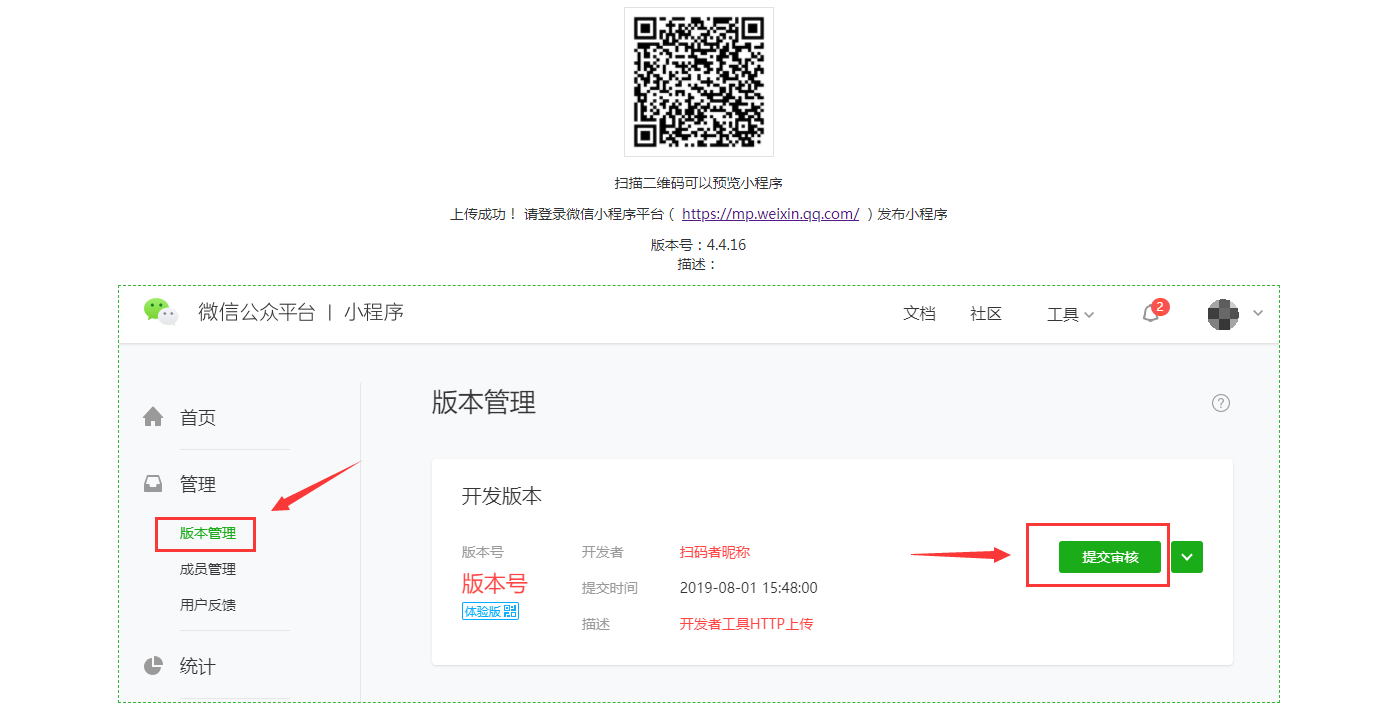Go to 首页 in the sidebar
Screen dimensions: 1387x721
point(198,418)
